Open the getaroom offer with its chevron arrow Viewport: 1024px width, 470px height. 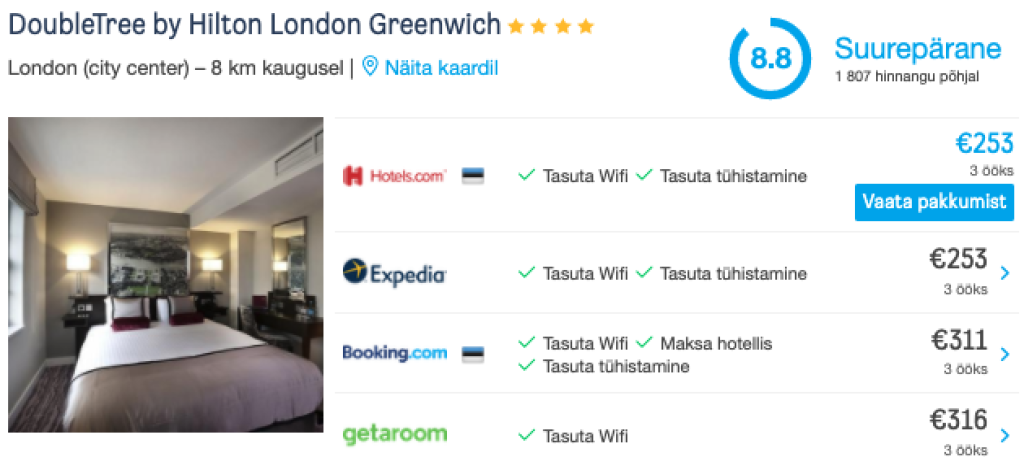(x=1004, y=435)
